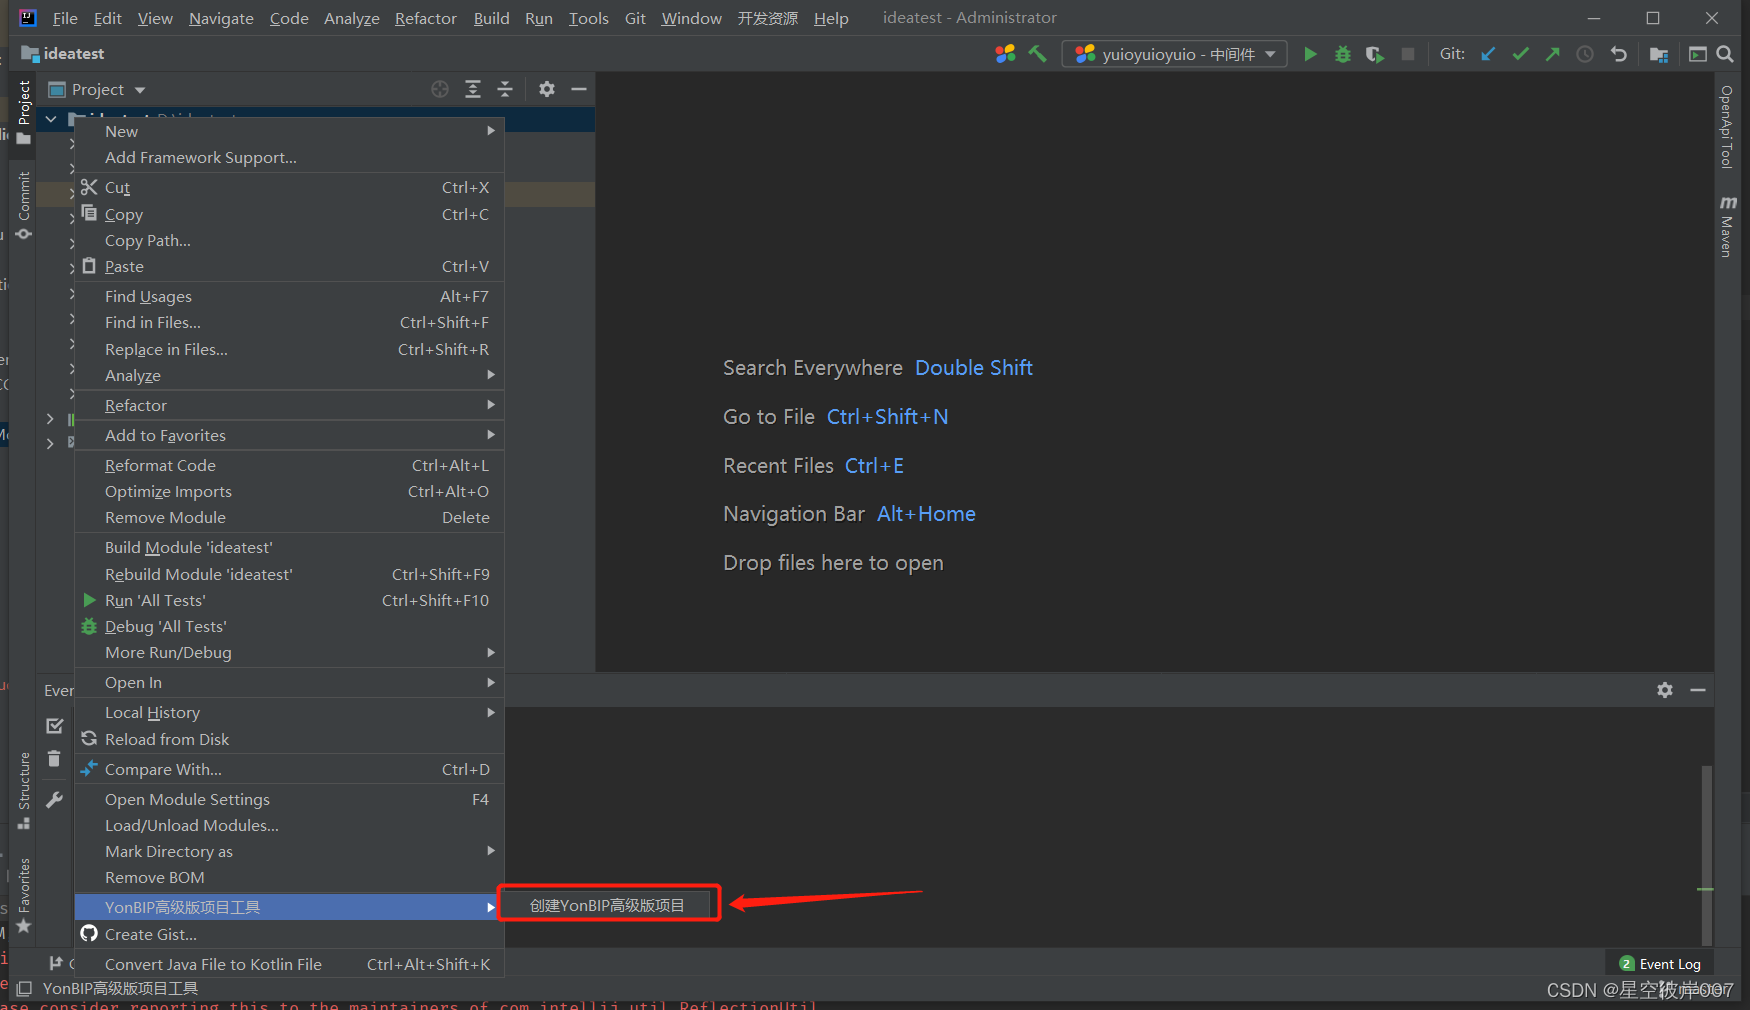Expand the Analyze submenu
The width and height of the screenshot is (1750, 1010).
click(x=290, y=375)
